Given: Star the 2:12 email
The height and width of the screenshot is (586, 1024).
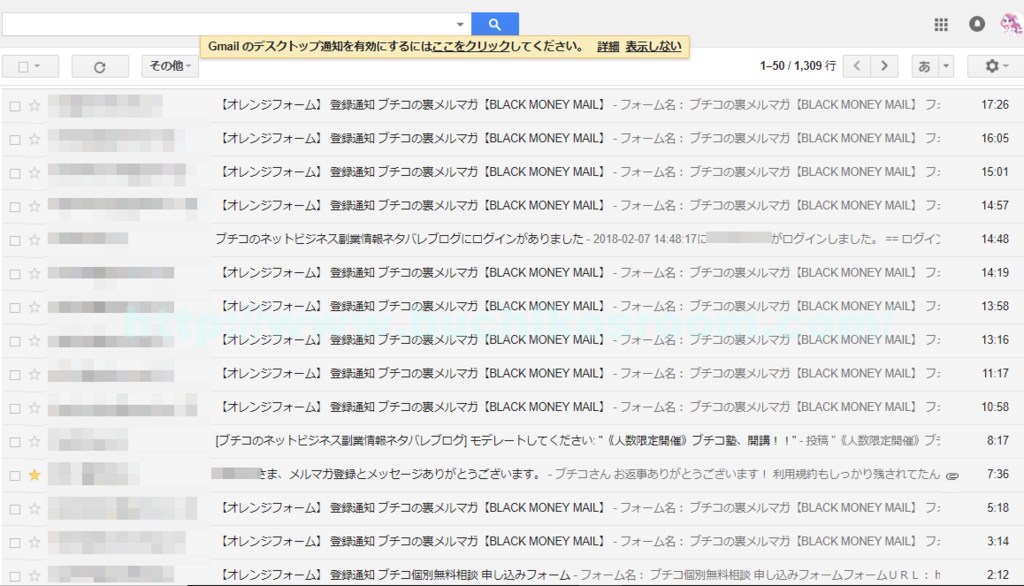Looking at the screenshot, I should pos(35,576).
